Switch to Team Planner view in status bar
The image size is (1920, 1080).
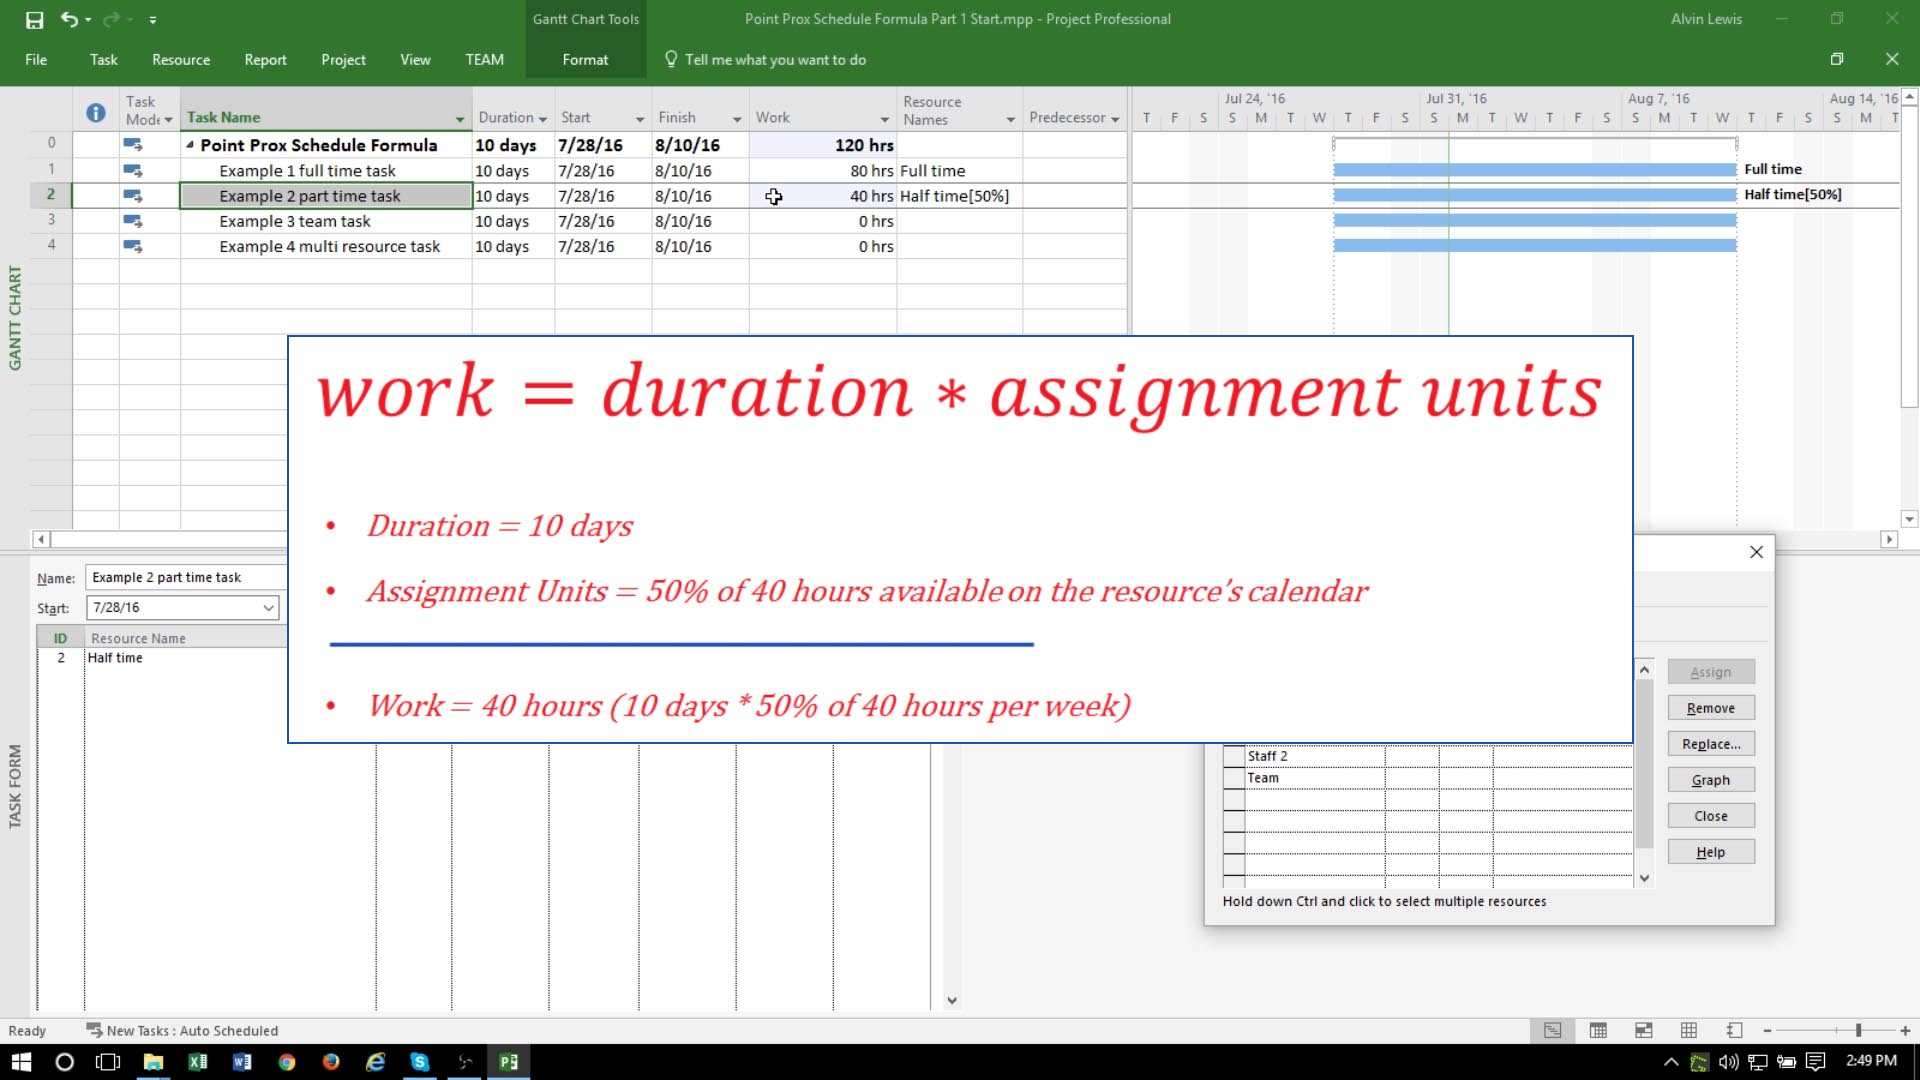point(1643,1030)
